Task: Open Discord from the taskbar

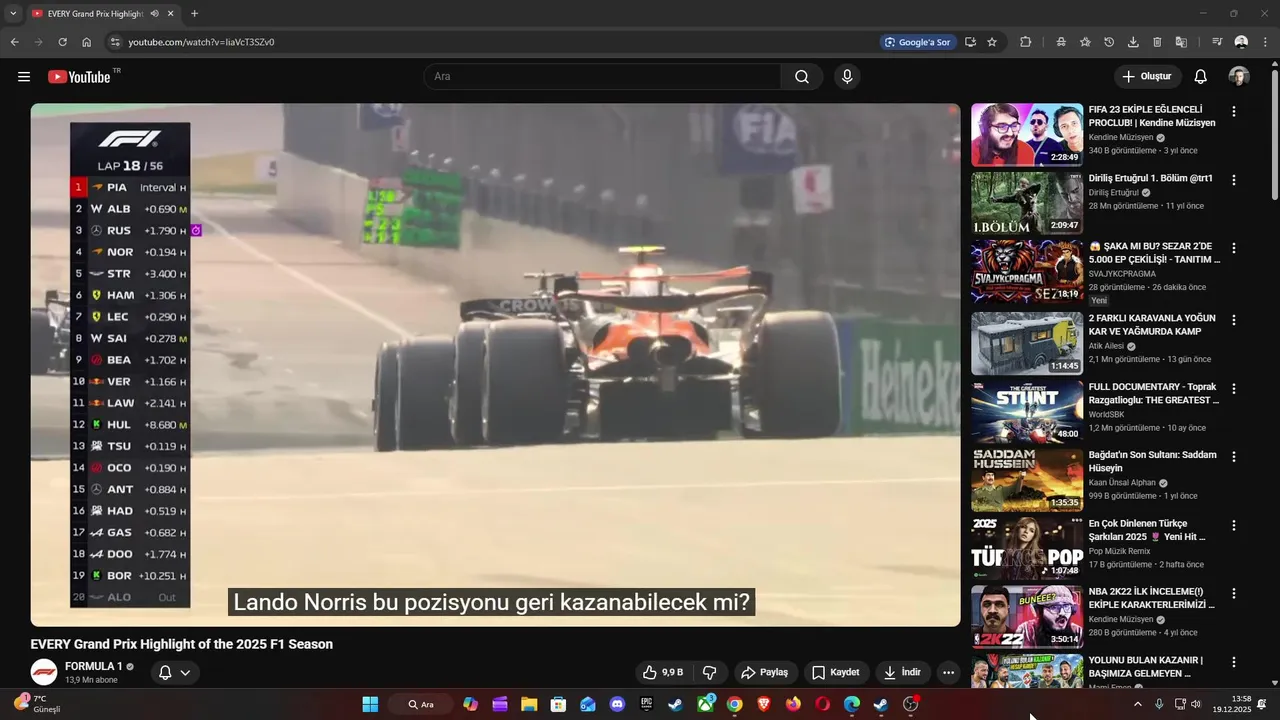Action: point(617,704)
